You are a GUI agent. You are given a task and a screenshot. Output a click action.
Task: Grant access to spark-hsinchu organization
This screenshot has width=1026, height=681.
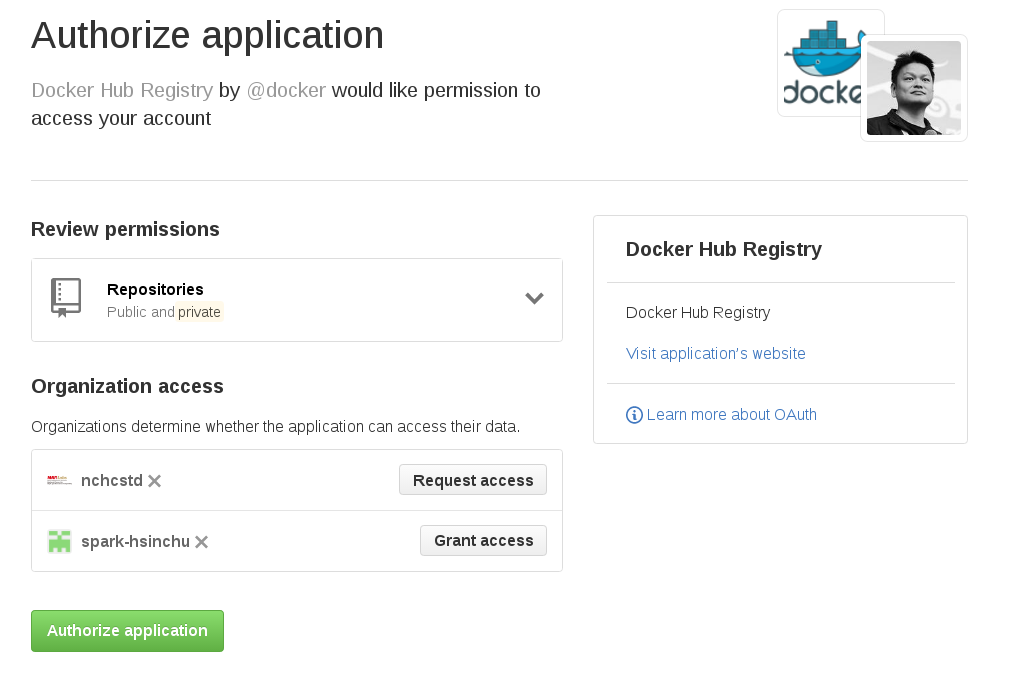point(484,540)
